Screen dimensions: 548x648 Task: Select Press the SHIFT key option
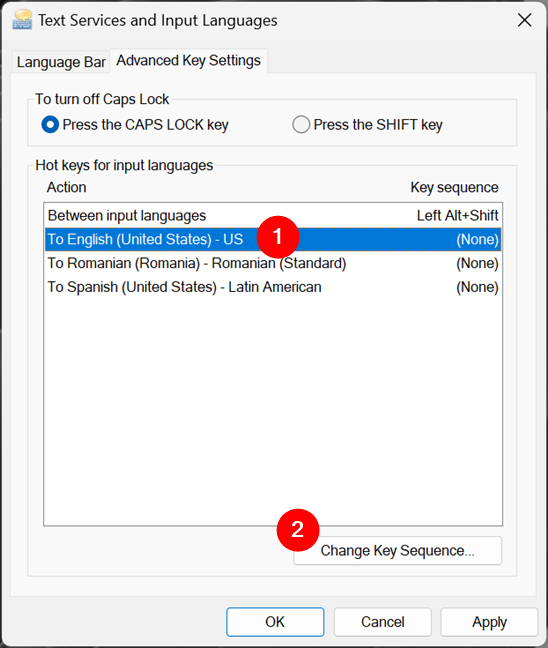[x=367, y=124]
